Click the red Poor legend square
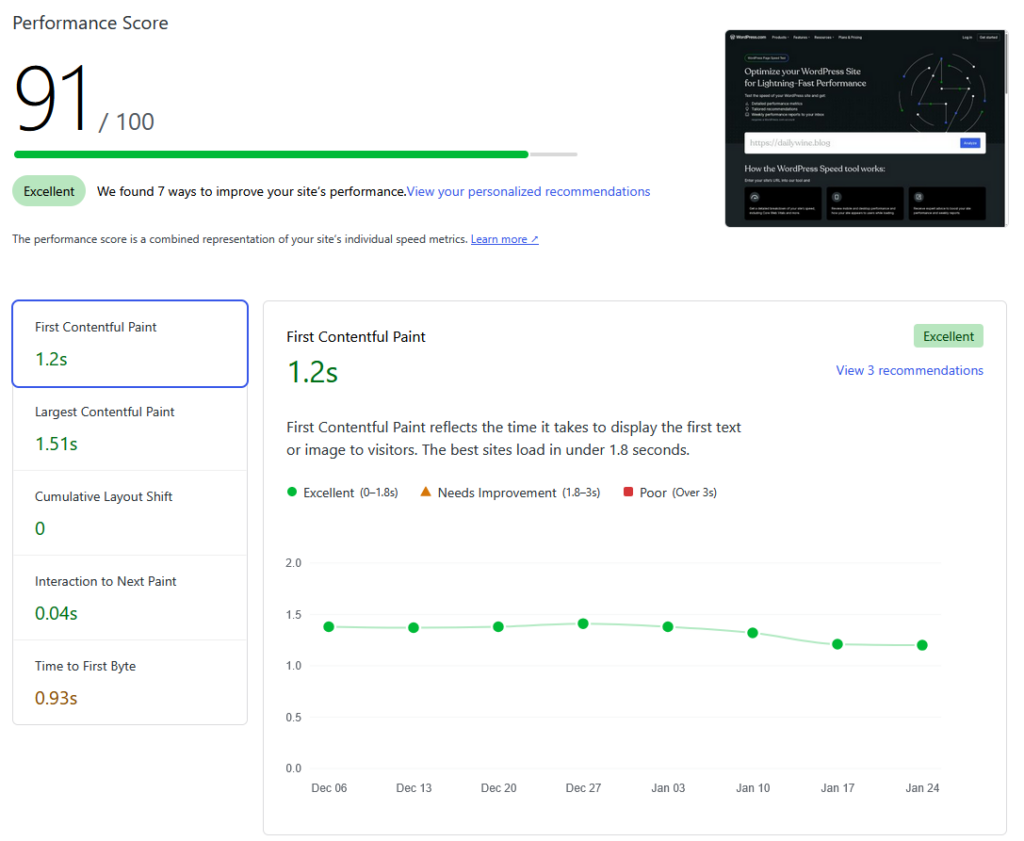 [x=628, y=492]
